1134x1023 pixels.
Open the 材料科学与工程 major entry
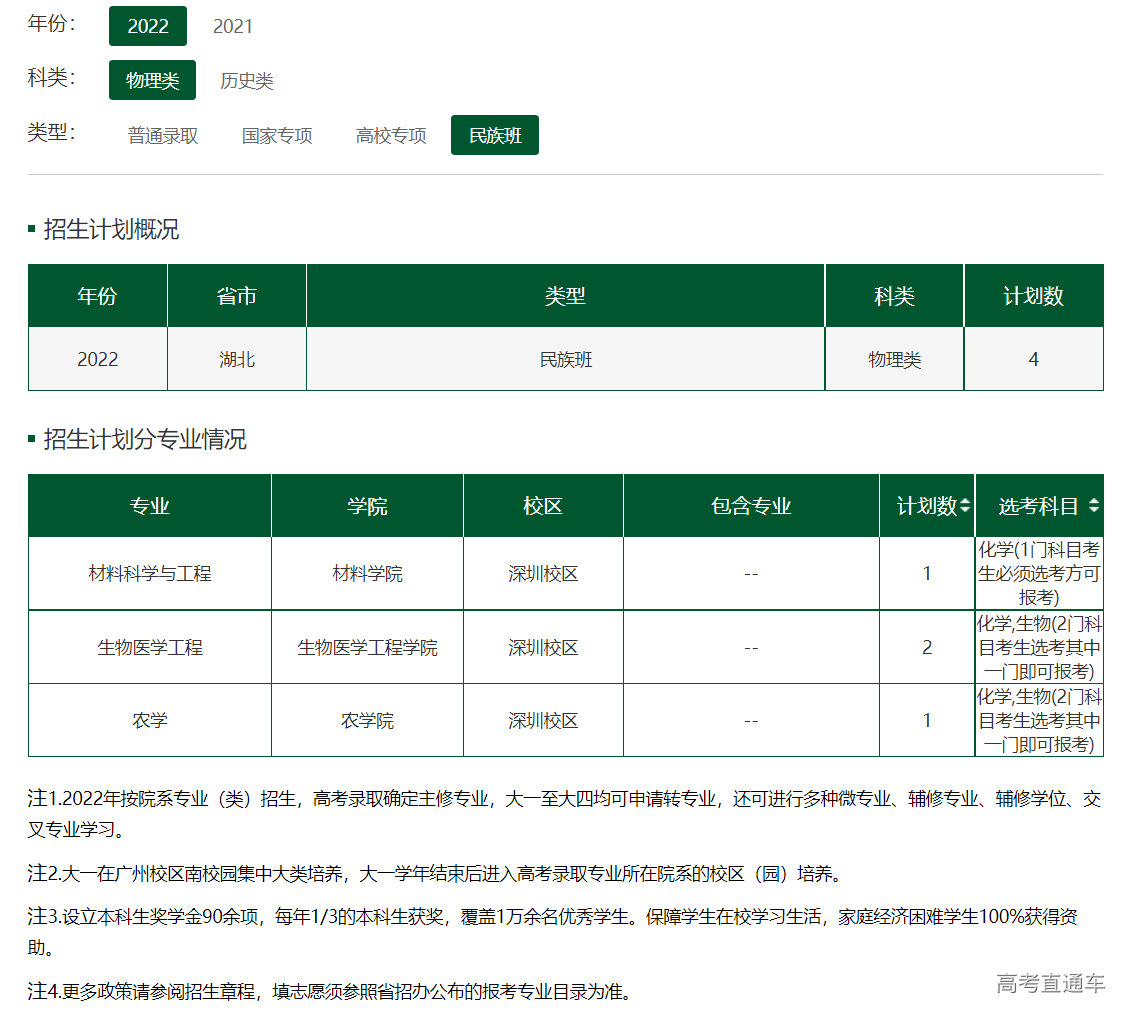(x=149, y=573)
